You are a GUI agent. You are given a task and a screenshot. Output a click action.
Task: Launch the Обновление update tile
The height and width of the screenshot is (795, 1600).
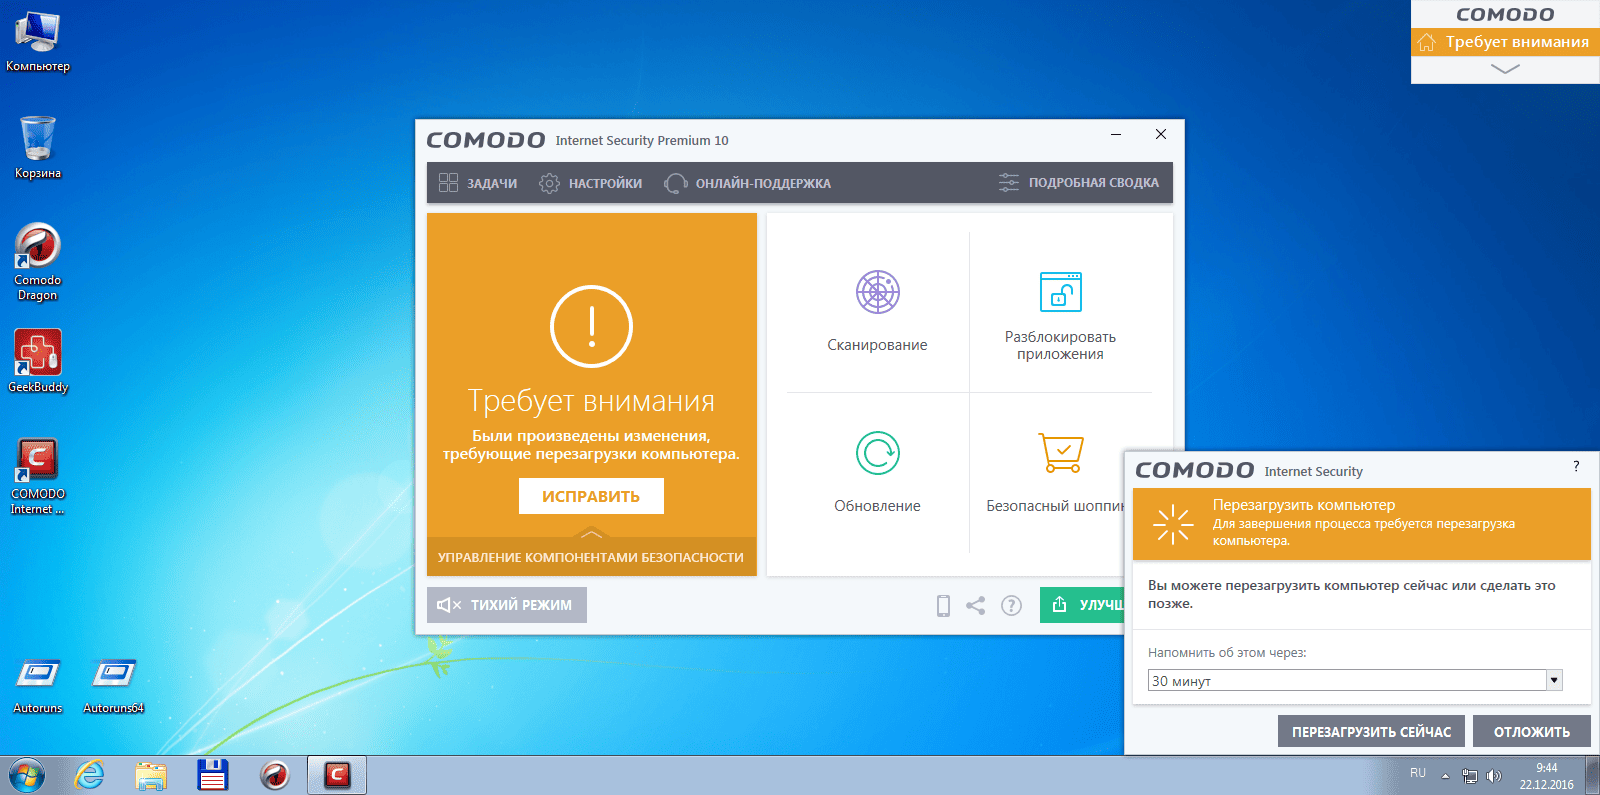pos(877,471)
